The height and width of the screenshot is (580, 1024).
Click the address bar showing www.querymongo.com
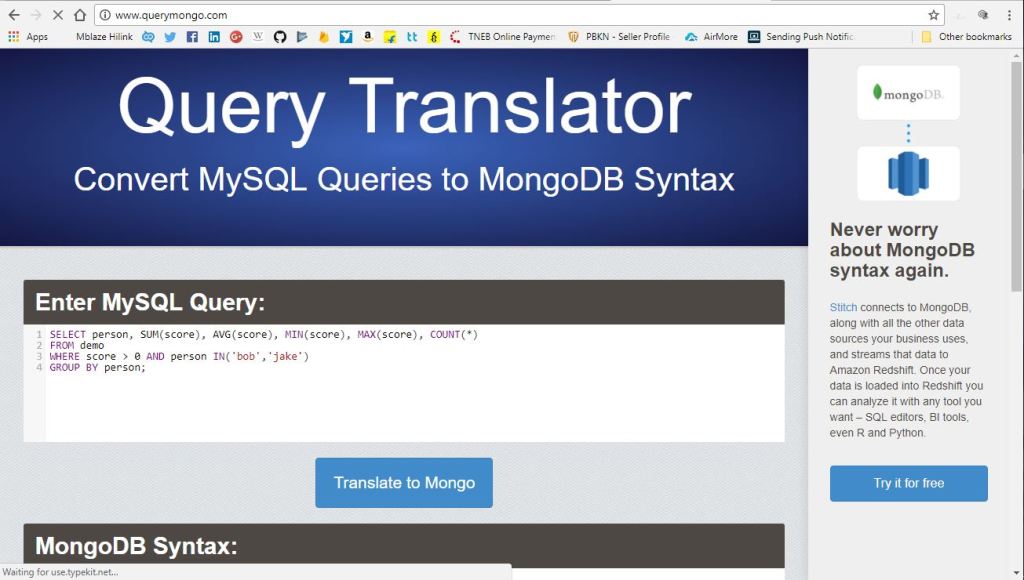tap(500, 15)
